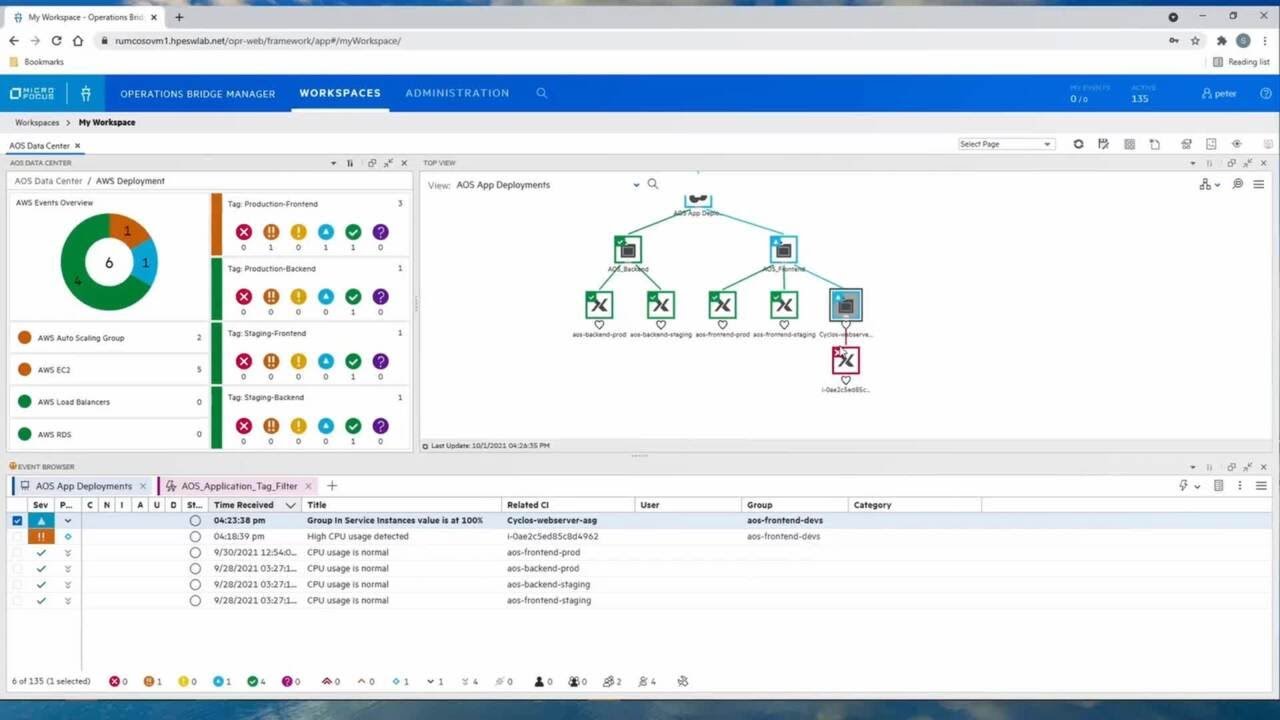
Task: Bookmark this page with the star icon
Action: pos(1195,41)
